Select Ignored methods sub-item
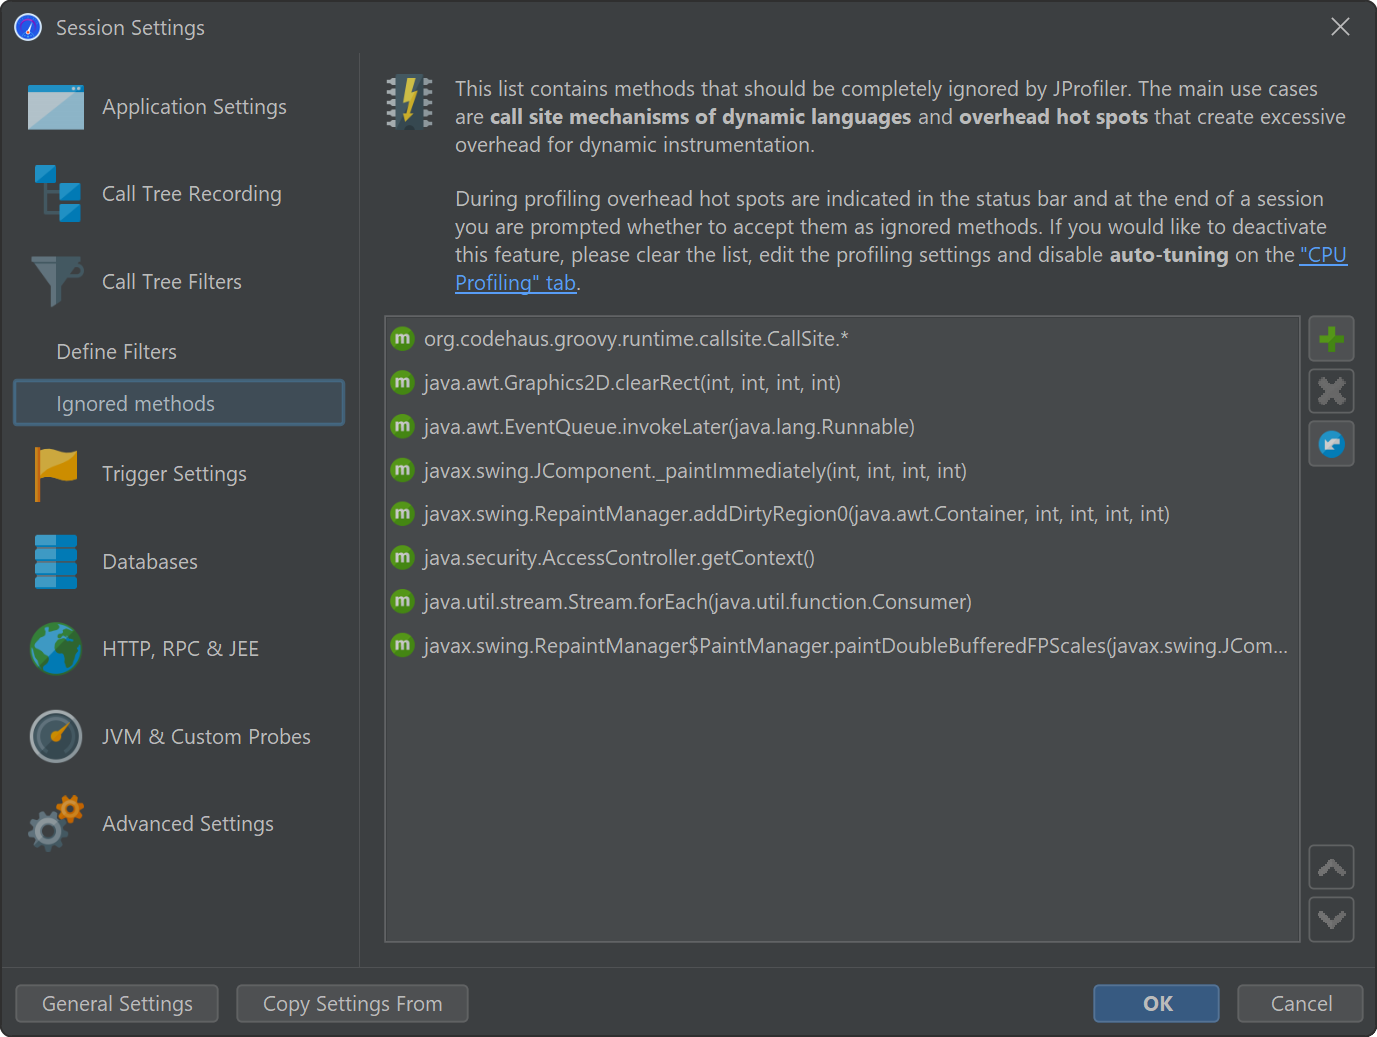This screenshot has width=1377, height=1037. pos(179,403)
